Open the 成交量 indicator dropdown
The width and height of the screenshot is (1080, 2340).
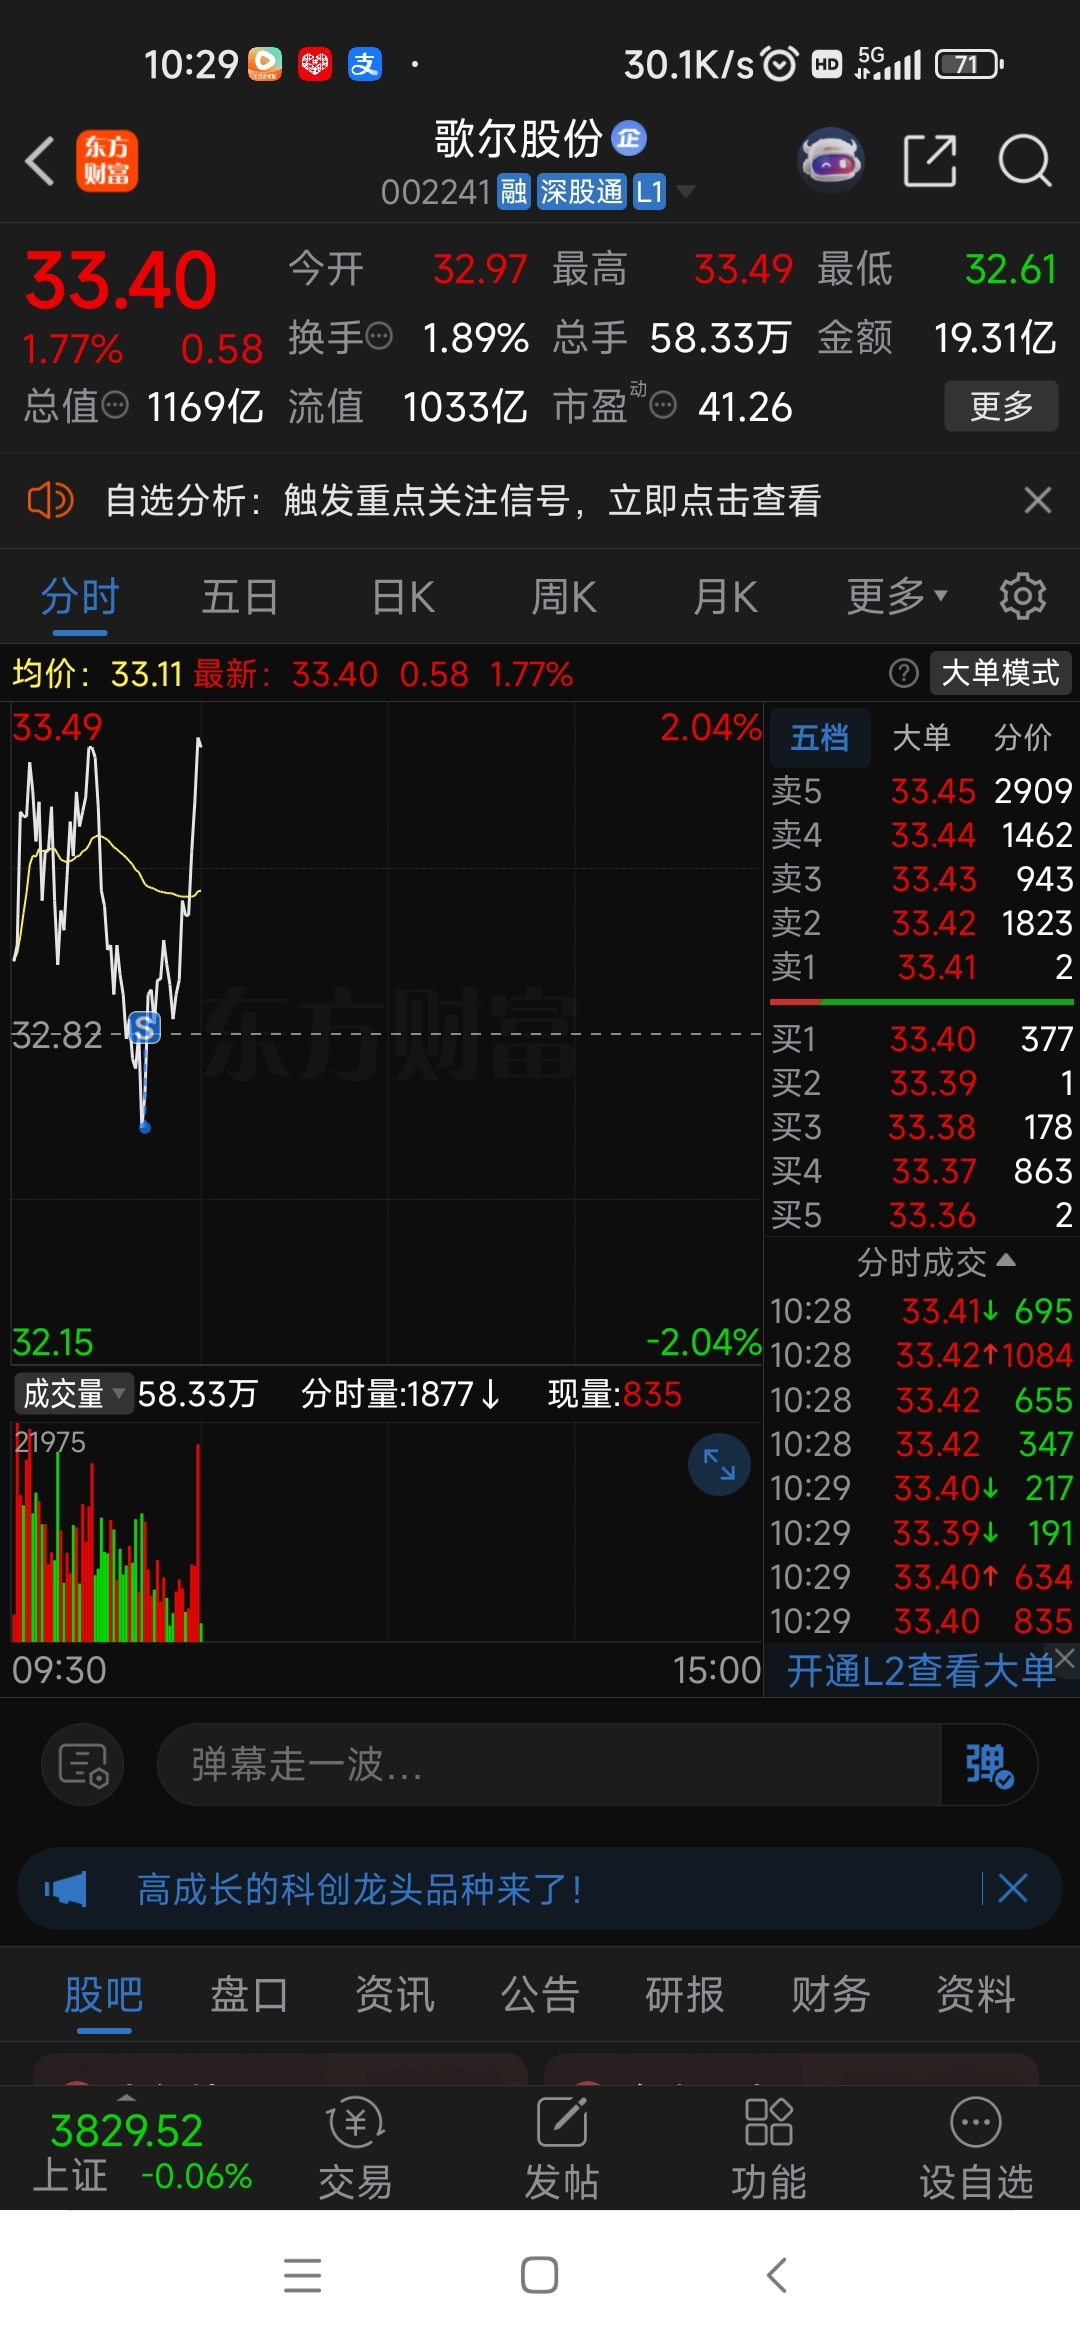pos(74,1393)
